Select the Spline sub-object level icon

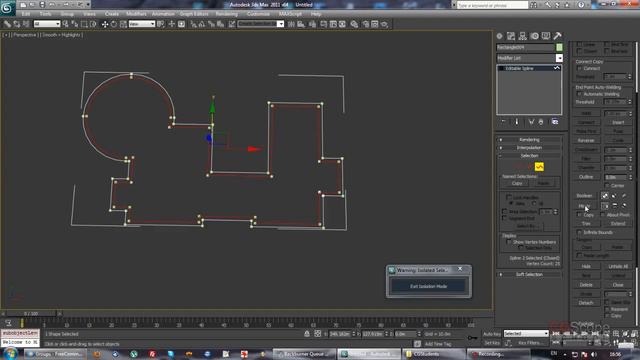click(x=539, y=167)
